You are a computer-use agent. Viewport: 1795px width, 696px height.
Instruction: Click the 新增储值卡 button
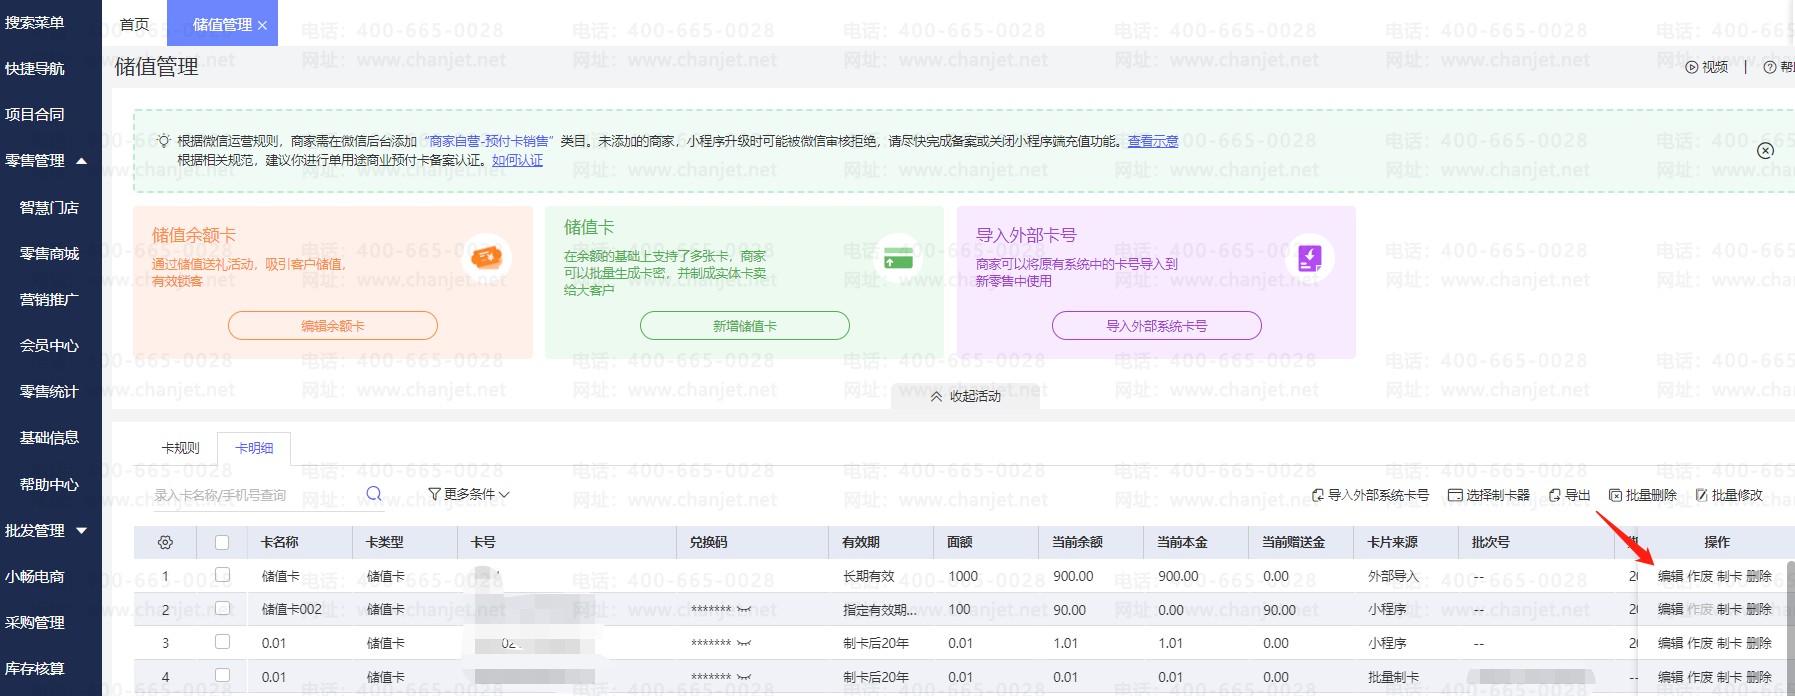coord(744,326)
